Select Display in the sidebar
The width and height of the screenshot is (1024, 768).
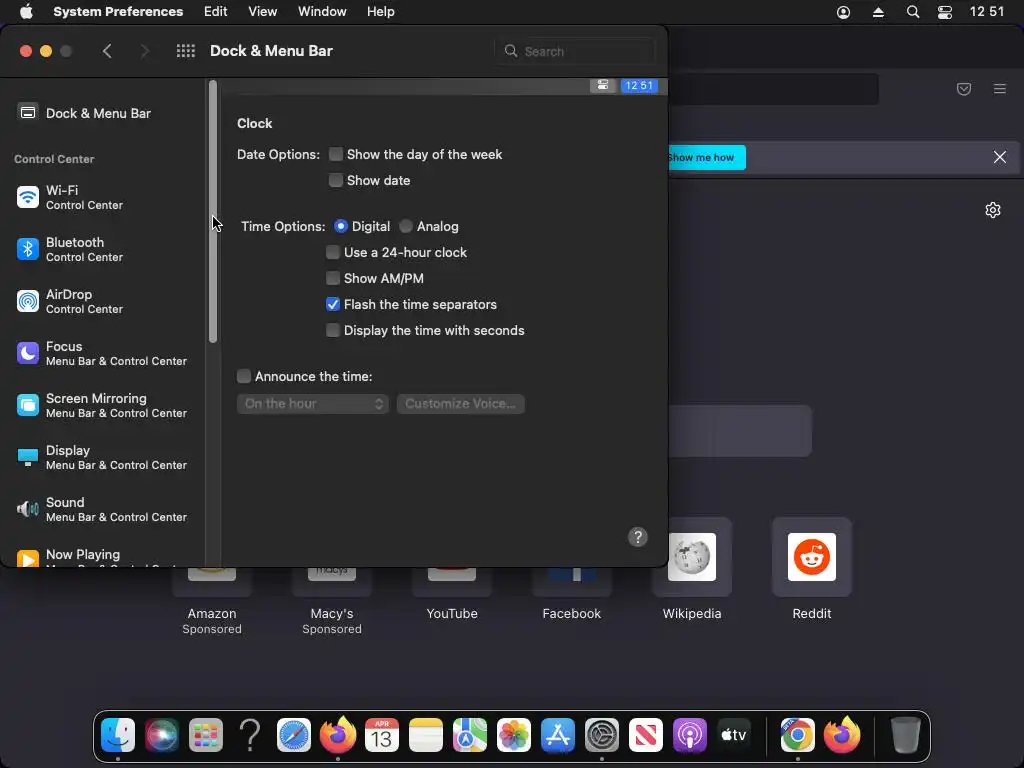point(102,457)
